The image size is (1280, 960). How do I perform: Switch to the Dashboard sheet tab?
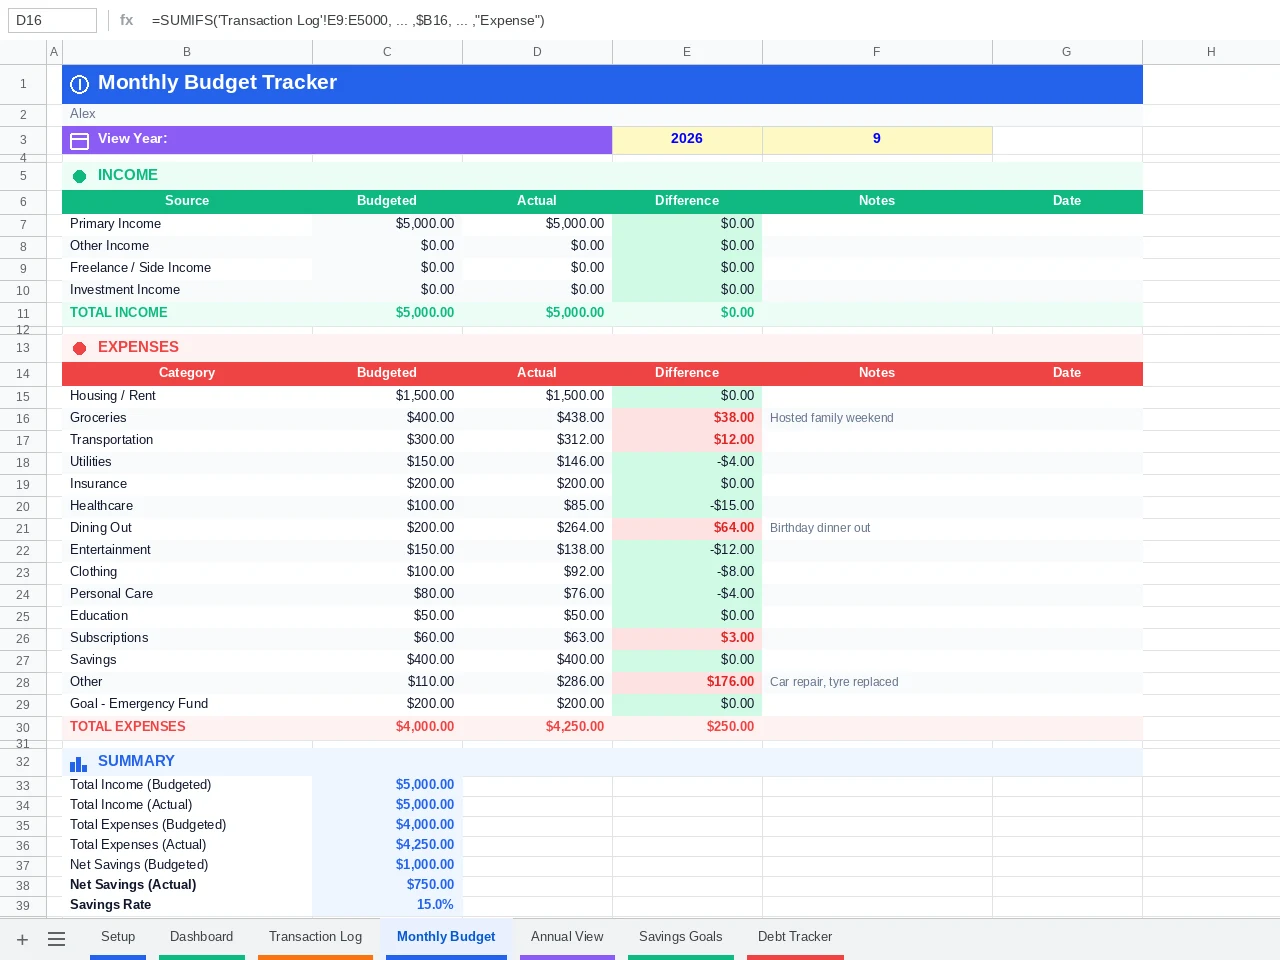pos(201,937)
